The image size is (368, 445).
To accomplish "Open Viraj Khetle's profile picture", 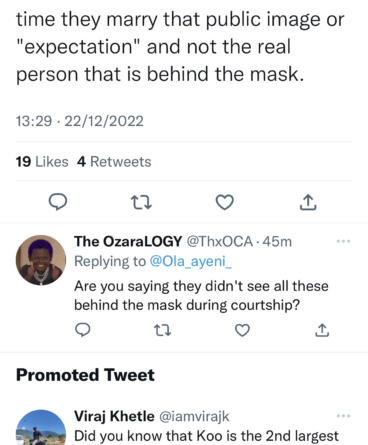I will [x=41, y=427].
